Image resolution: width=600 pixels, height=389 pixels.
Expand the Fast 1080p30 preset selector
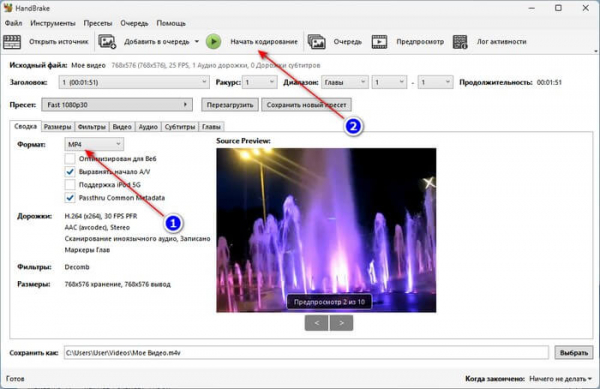click(117, 104)
